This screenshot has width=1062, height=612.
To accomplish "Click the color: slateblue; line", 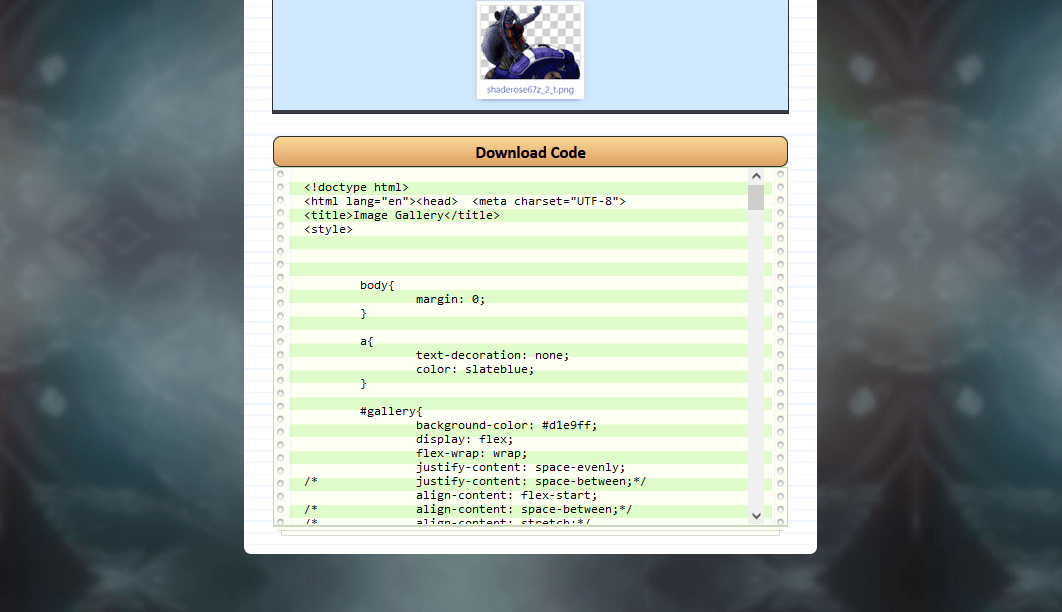I will click(x=475, y=369).
